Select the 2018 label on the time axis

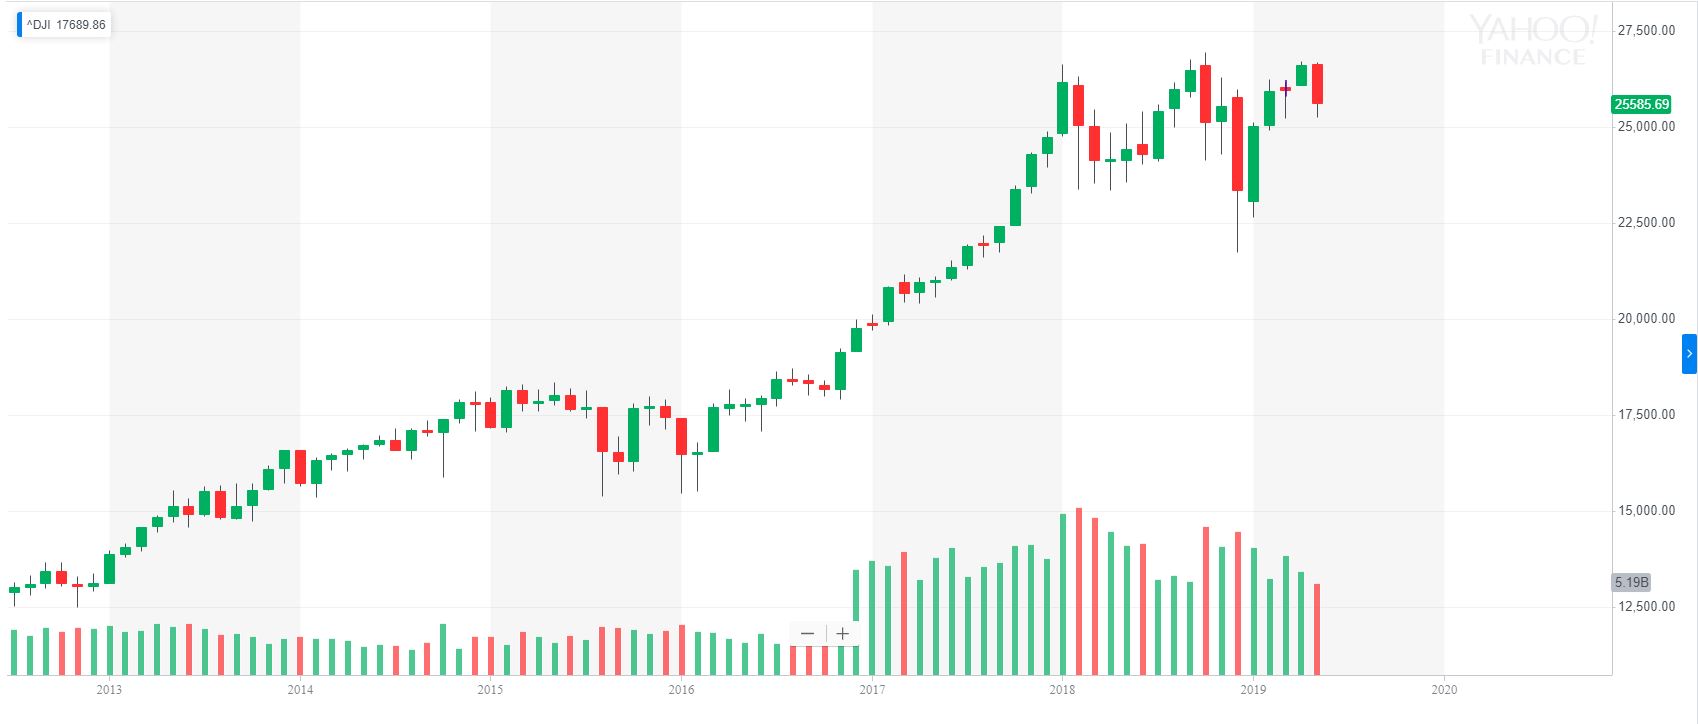(1062, 690)
